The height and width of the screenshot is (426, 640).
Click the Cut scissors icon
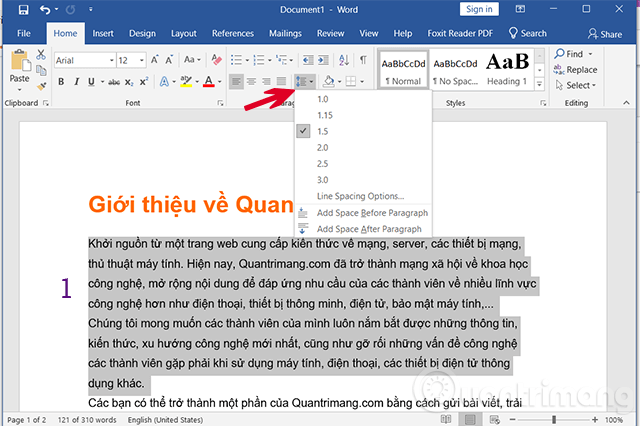pyautogui.click(x=41, y=54)
